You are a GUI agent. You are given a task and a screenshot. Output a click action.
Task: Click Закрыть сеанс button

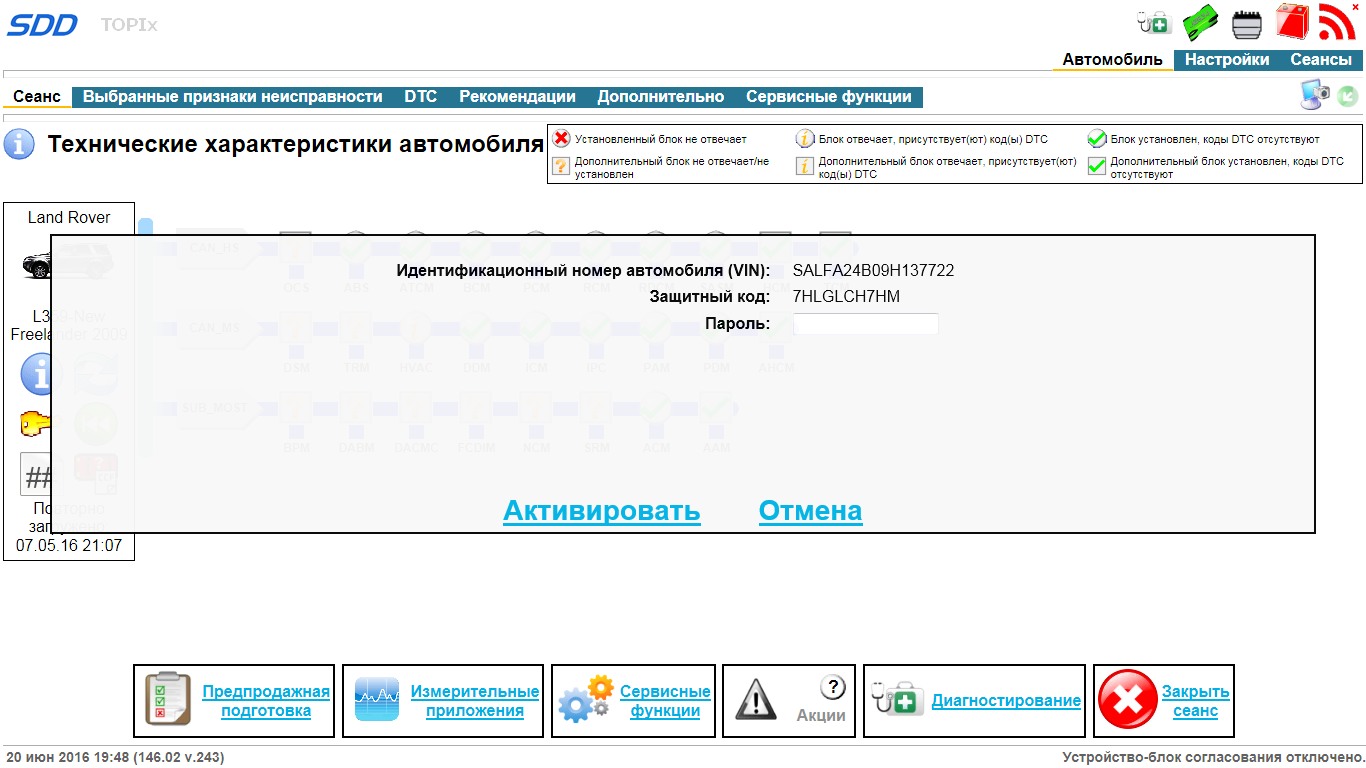point(1164,701)
